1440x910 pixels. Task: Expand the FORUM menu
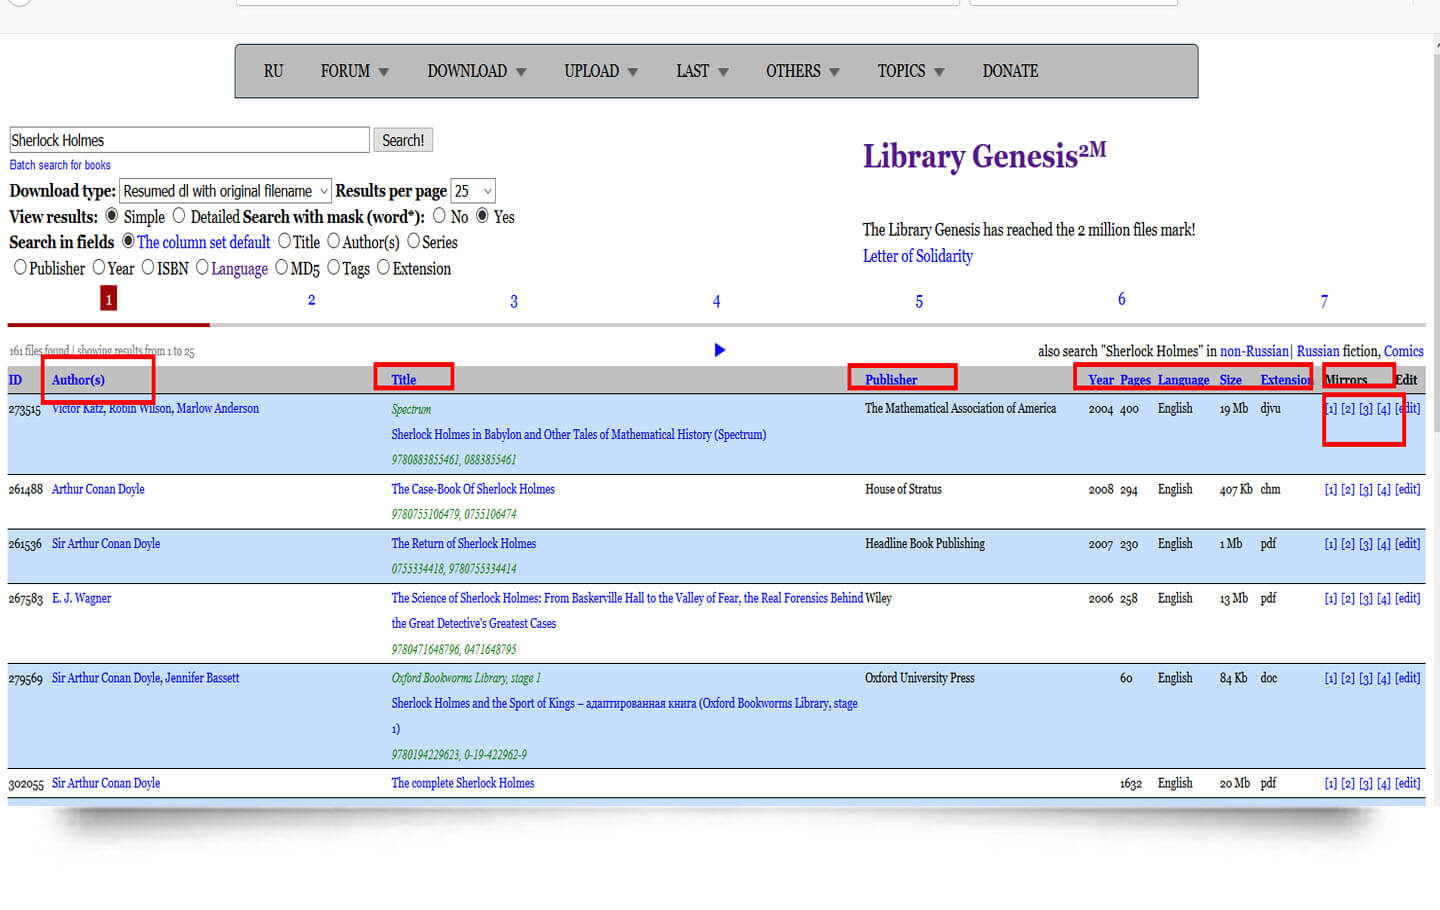(x=355, y=71)
